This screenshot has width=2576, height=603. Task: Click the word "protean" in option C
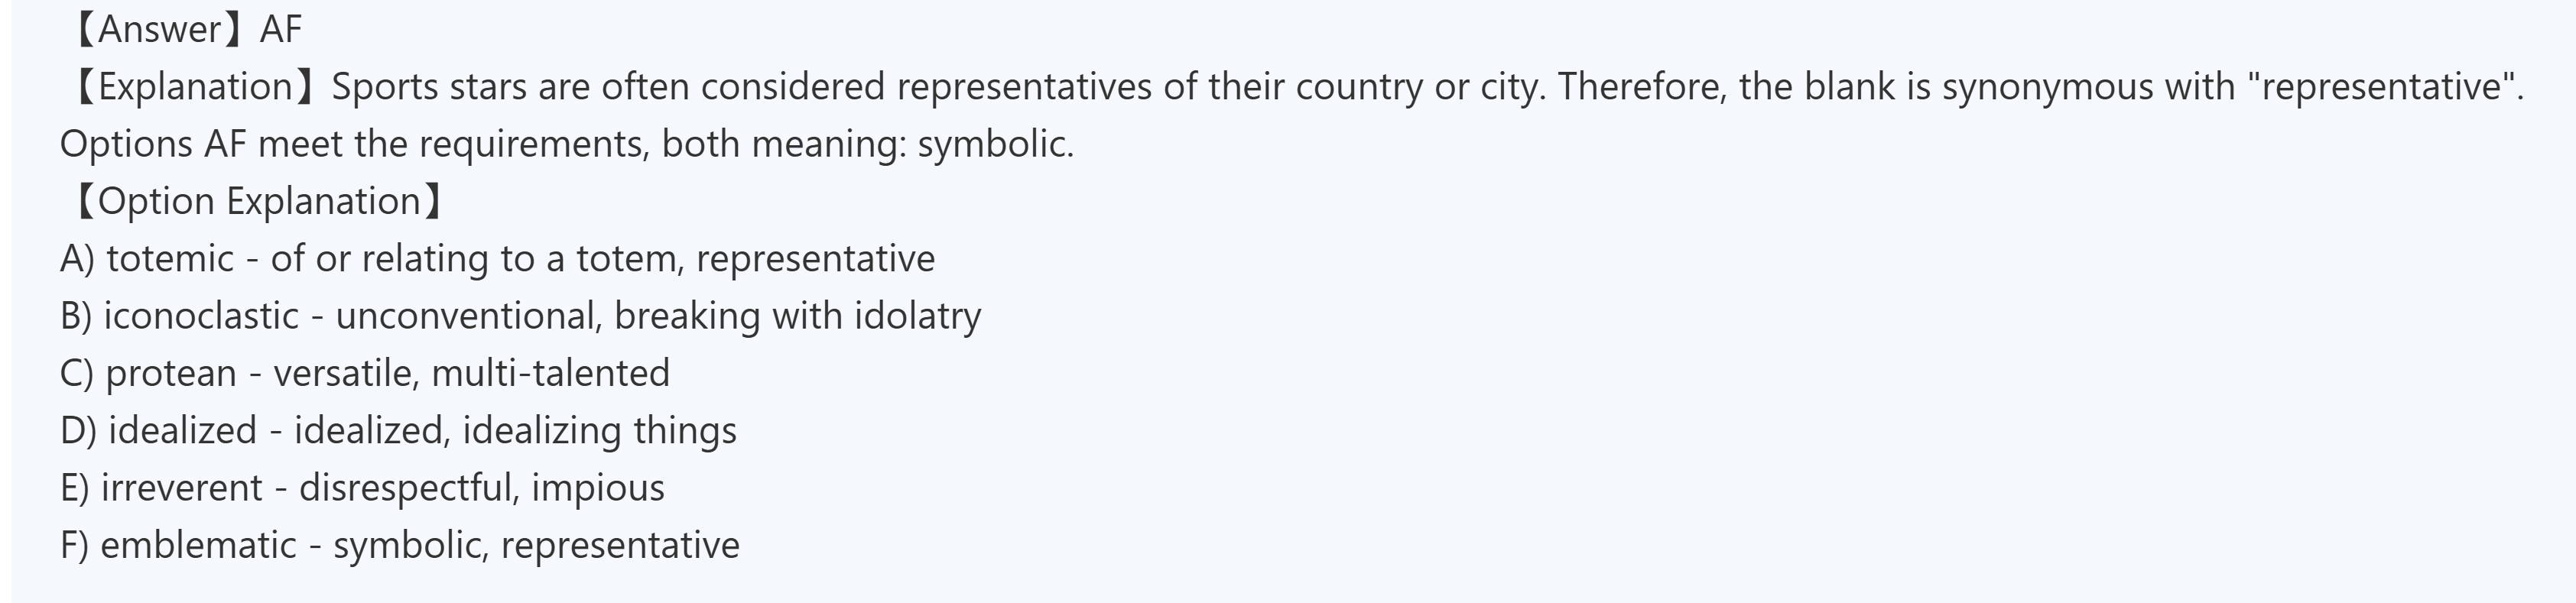tap(171, 373)
